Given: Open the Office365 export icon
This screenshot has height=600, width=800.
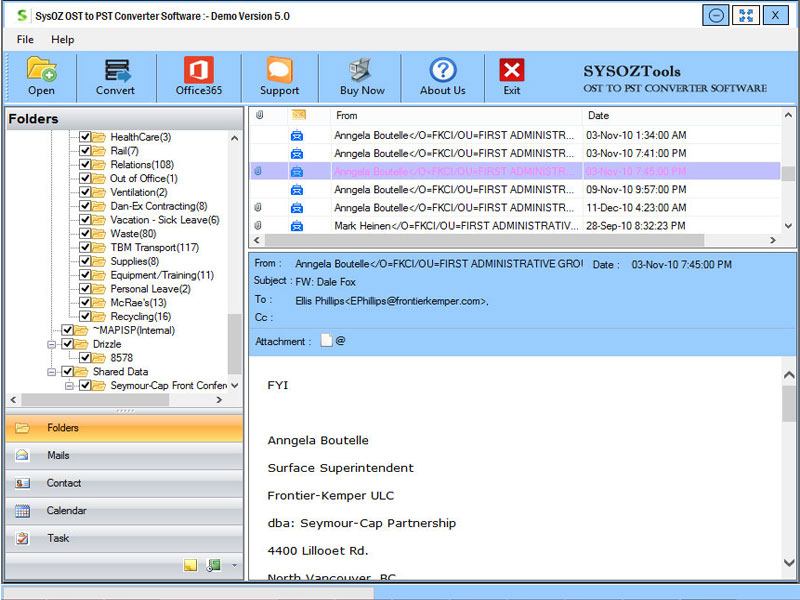Looking at the screenshot, I should pyautogui.click(x=198, y=69).
